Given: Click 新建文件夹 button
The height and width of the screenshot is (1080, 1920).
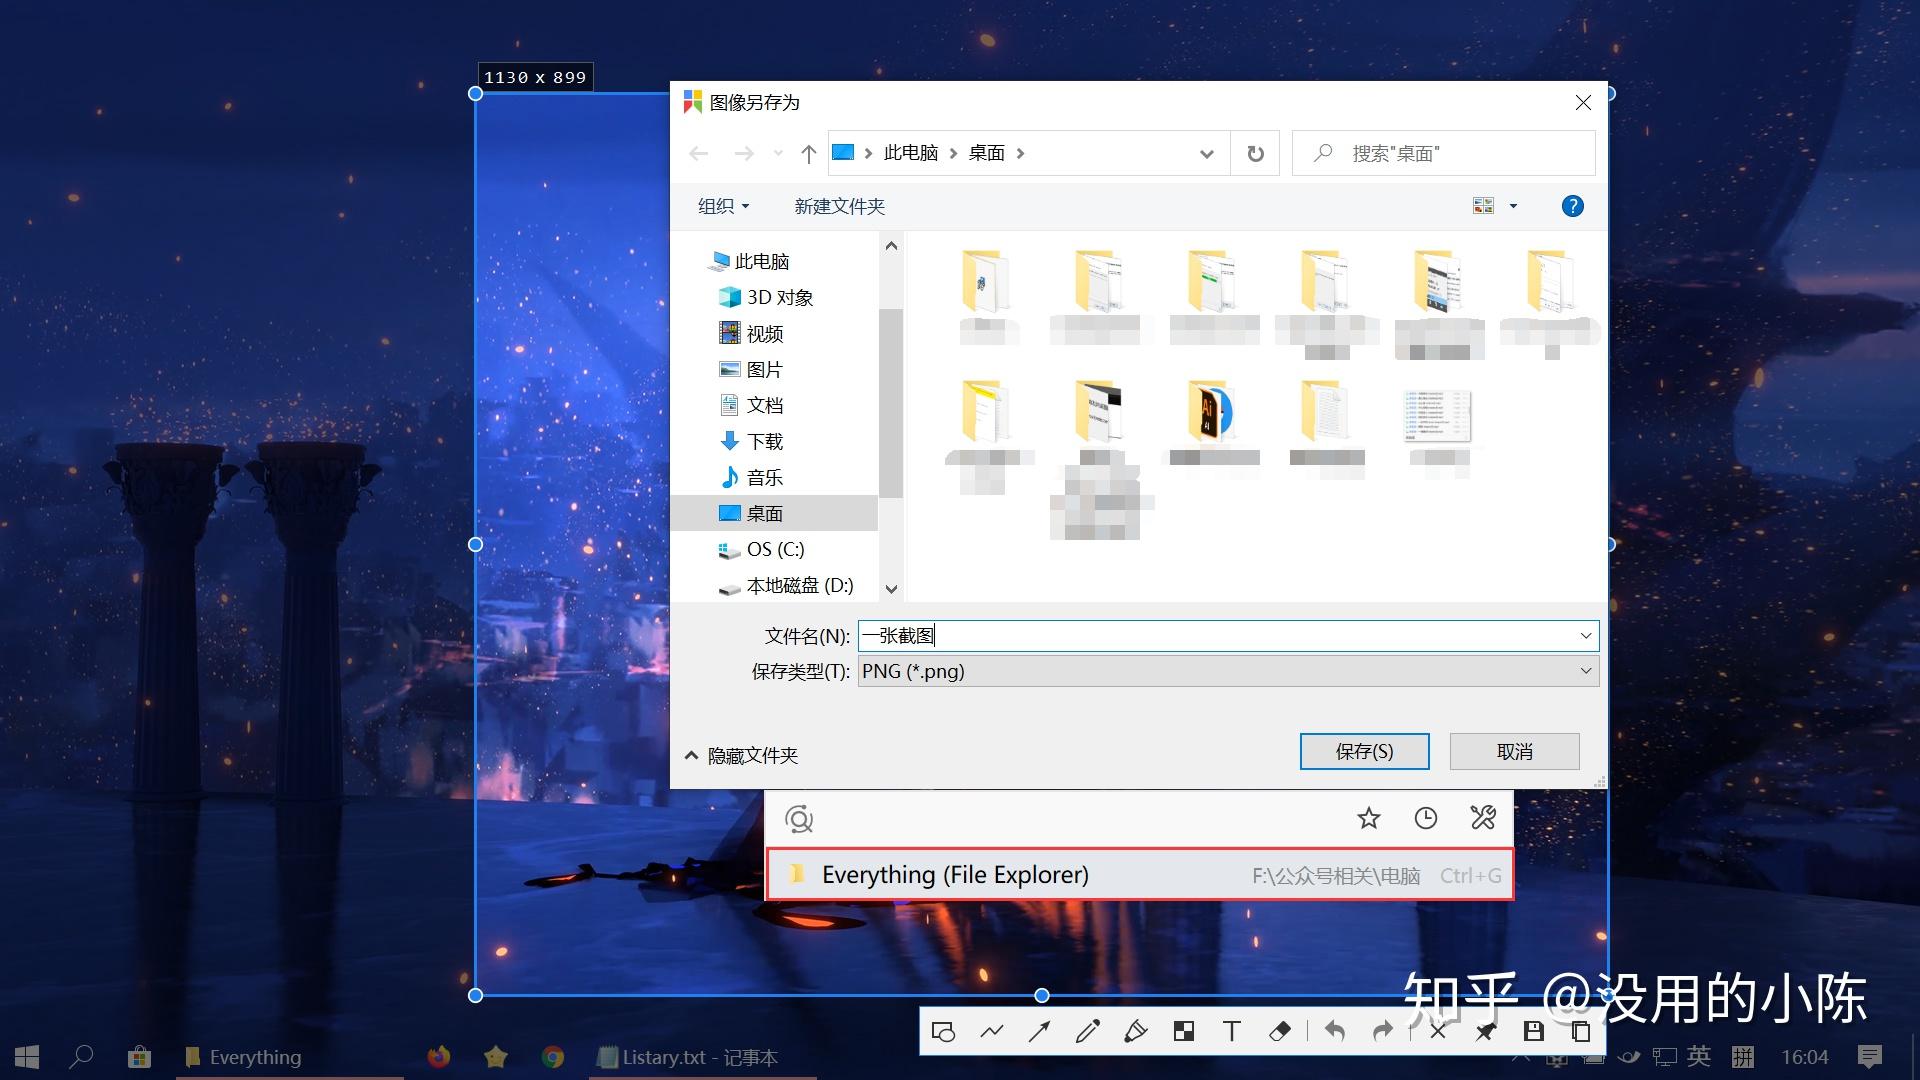Looking at the screenshot, I should click(x=839, y=206).
